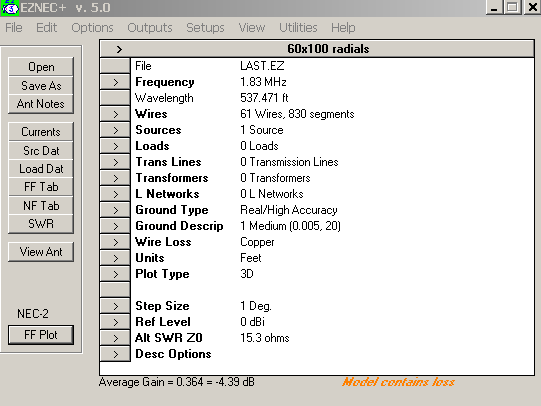
Task: Click the Open button
Action: [x=41, y=67]
